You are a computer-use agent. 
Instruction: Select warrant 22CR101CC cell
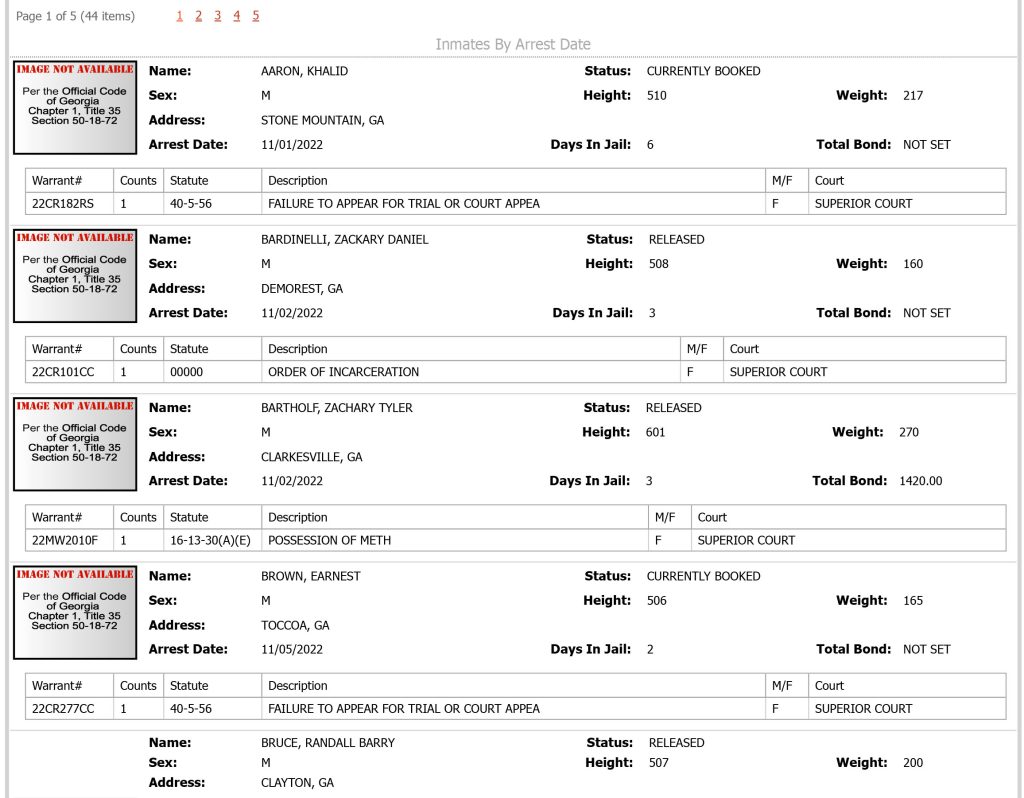coord(69,372)
